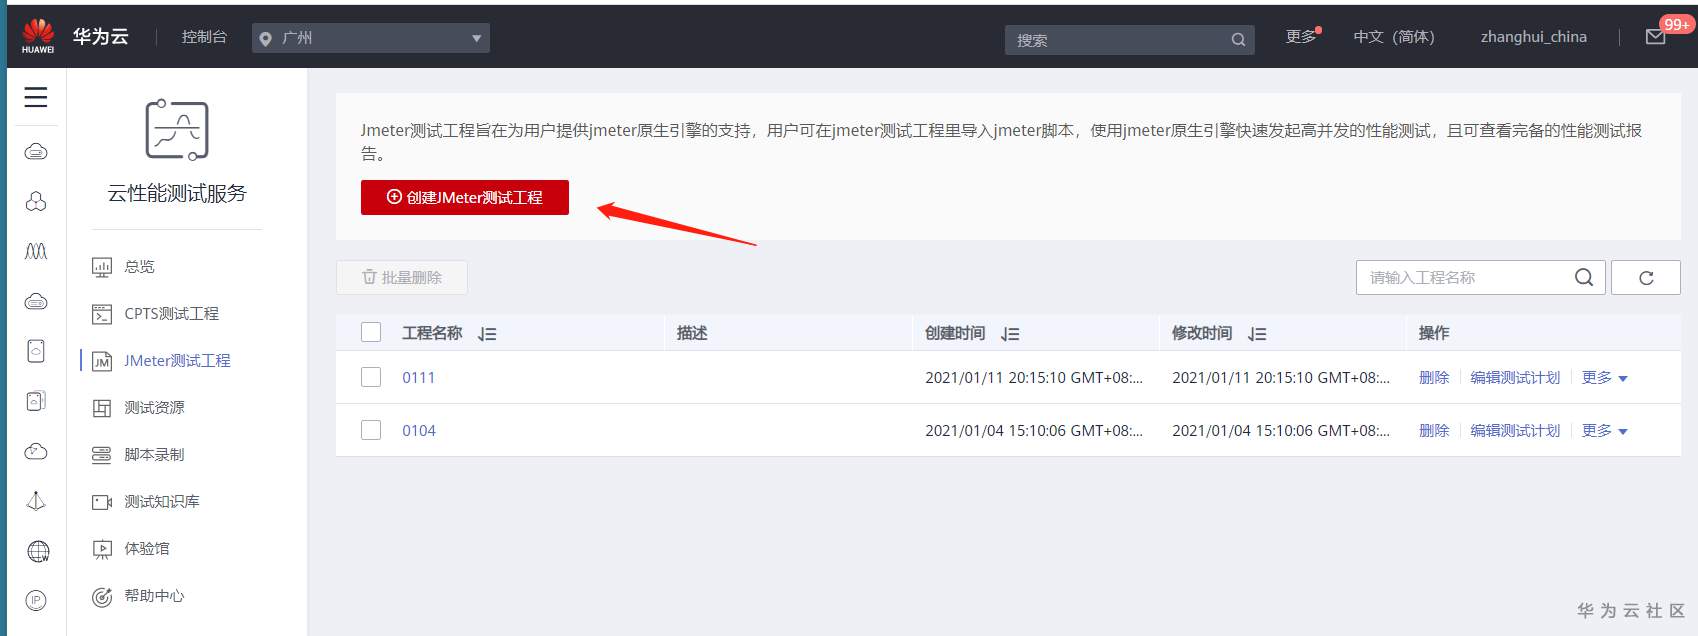
Task: Click the CPTS测试工程 sidebar icon
Action: point(101,314)
